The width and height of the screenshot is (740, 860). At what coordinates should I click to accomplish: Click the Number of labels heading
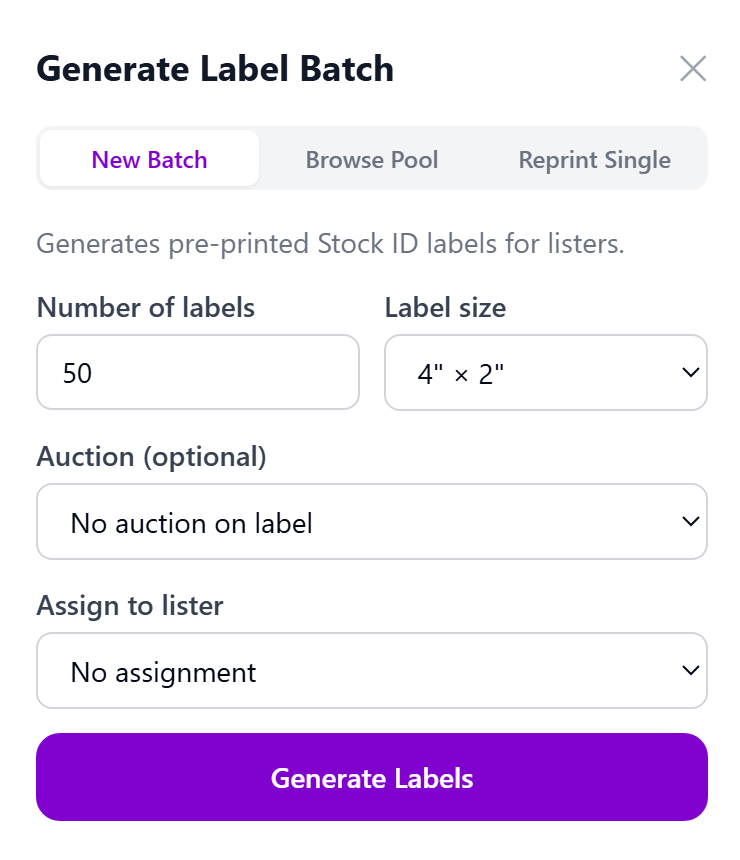click(x=145, y=308)
